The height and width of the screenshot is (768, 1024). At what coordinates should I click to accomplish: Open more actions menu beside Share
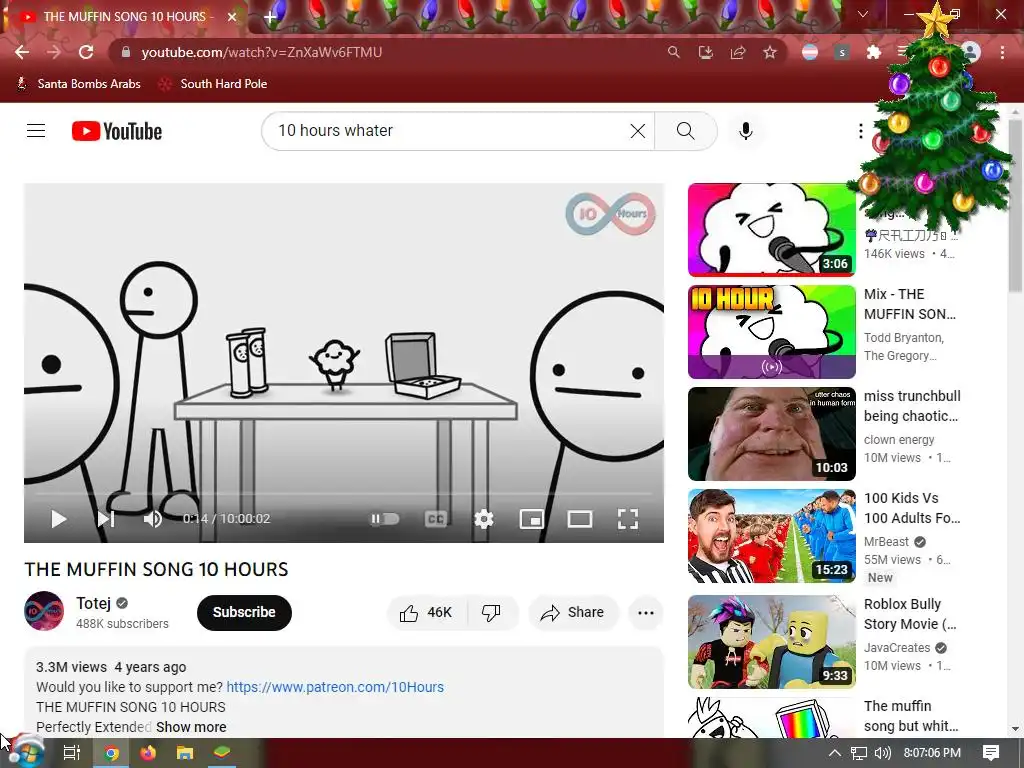pos(646,613)
